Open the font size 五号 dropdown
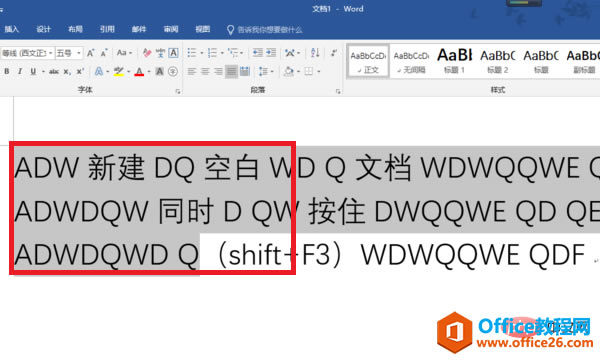 click(69, 53)
